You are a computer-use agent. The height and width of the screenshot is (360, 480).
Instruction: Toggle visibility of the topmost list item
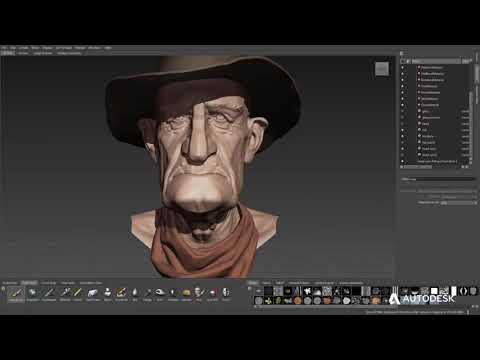point(402,67)
